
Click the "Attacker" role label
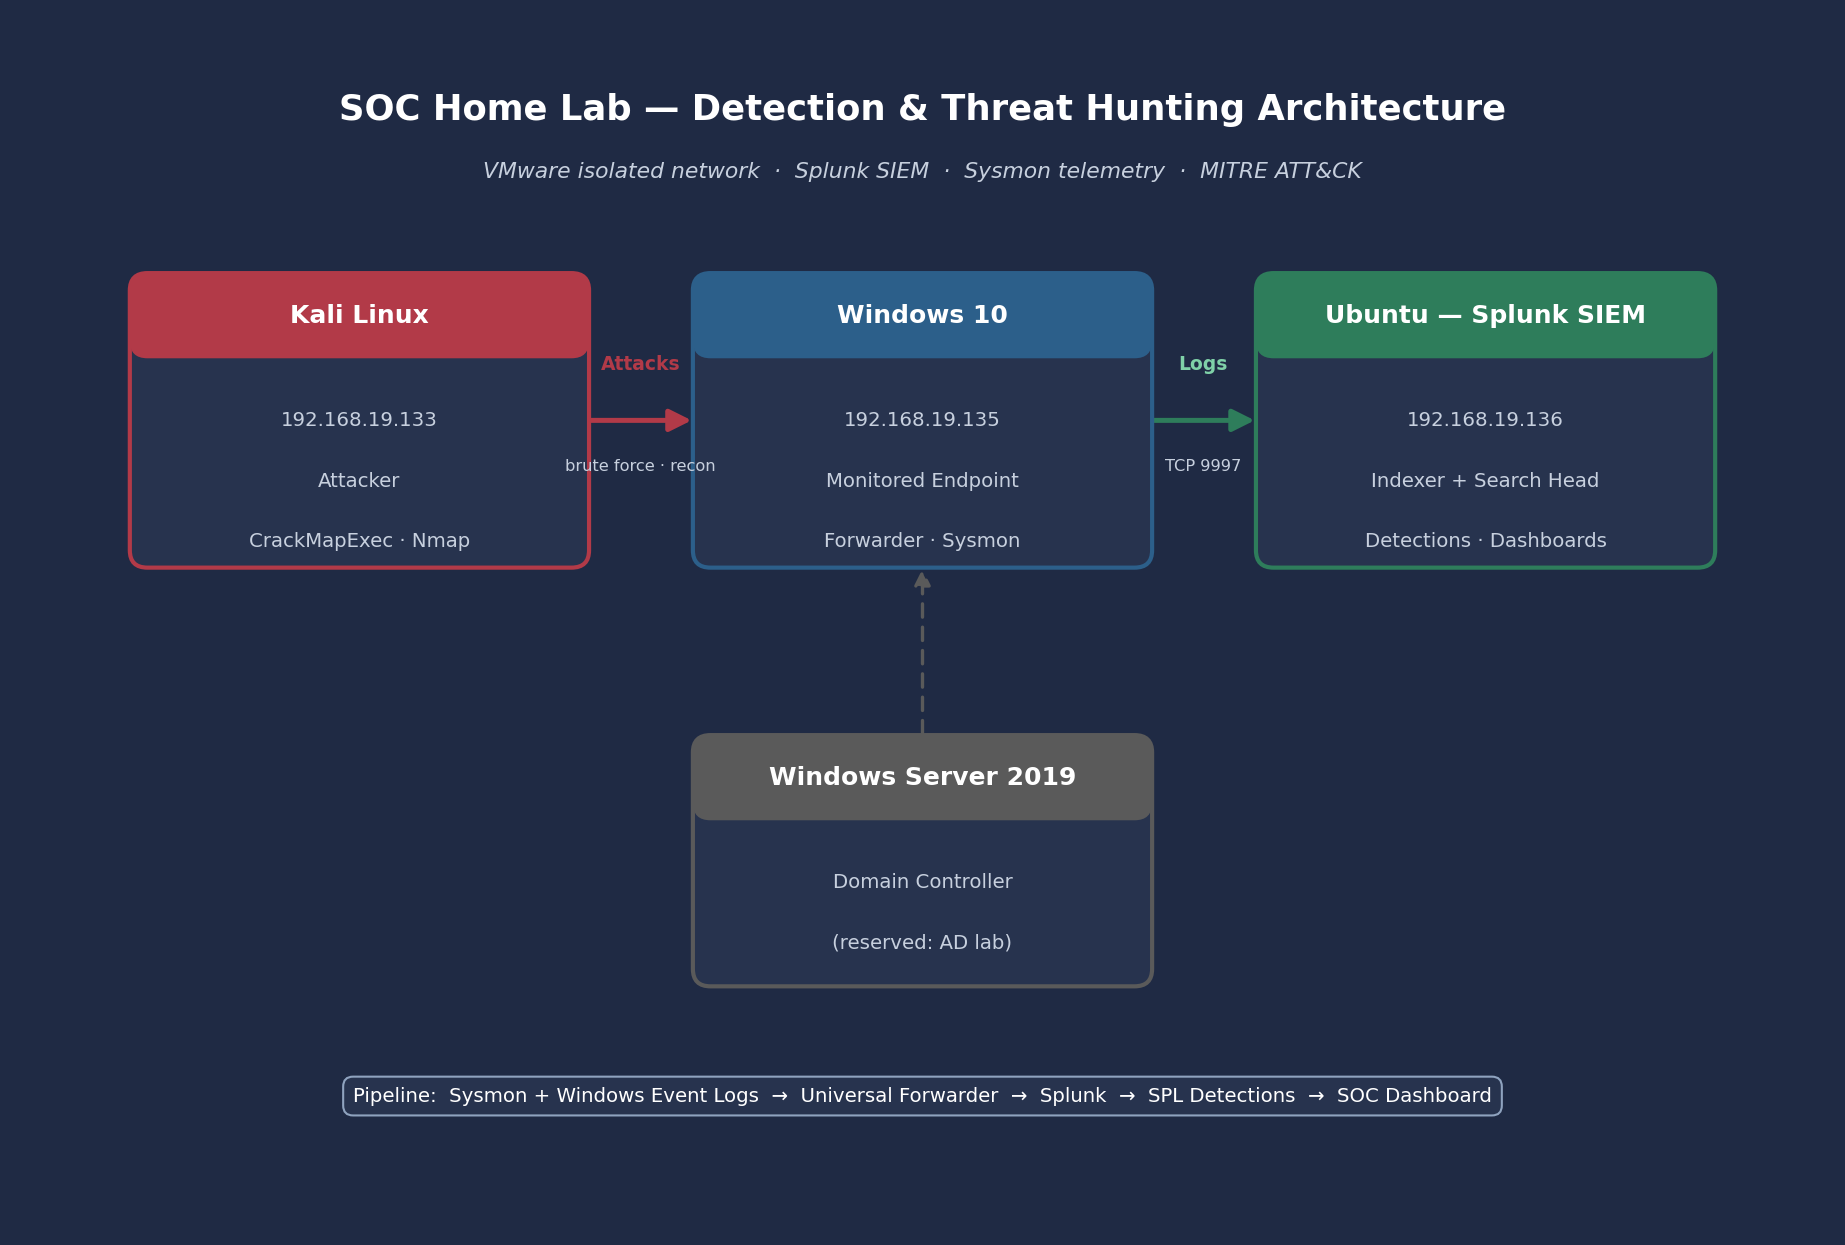click(359, 481)
